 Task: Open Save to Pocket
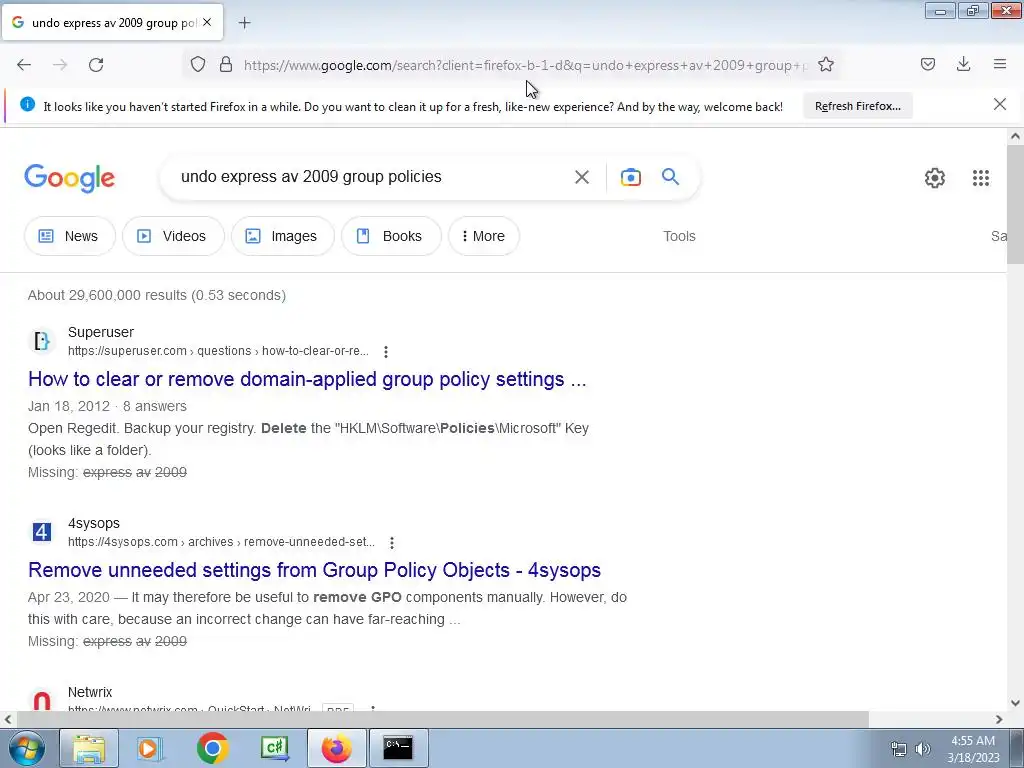927,64
